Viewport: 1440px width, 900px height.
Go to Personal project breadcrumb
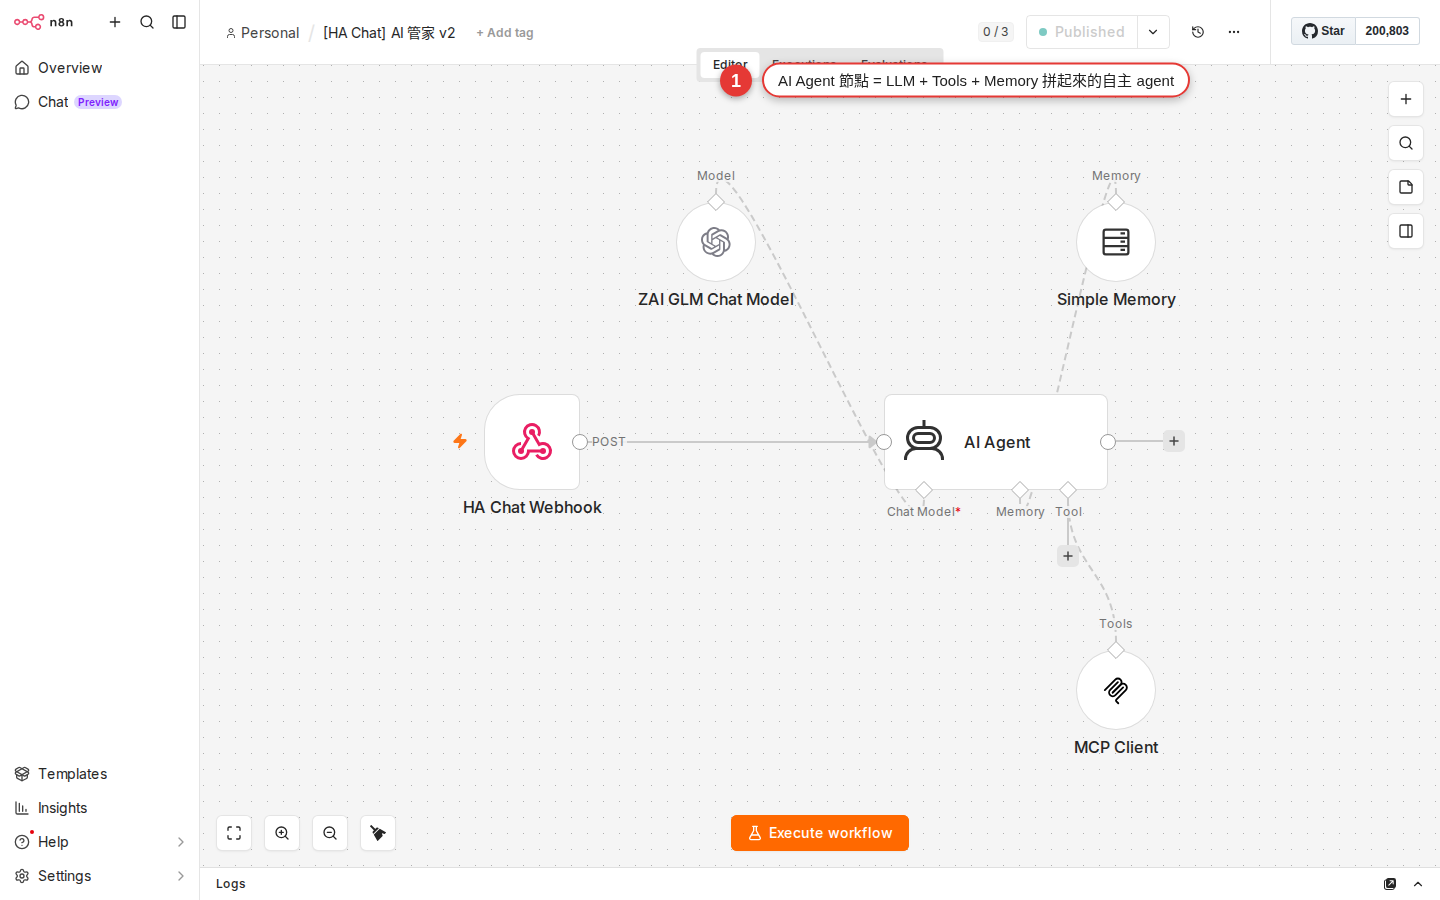tap(262, 33)
